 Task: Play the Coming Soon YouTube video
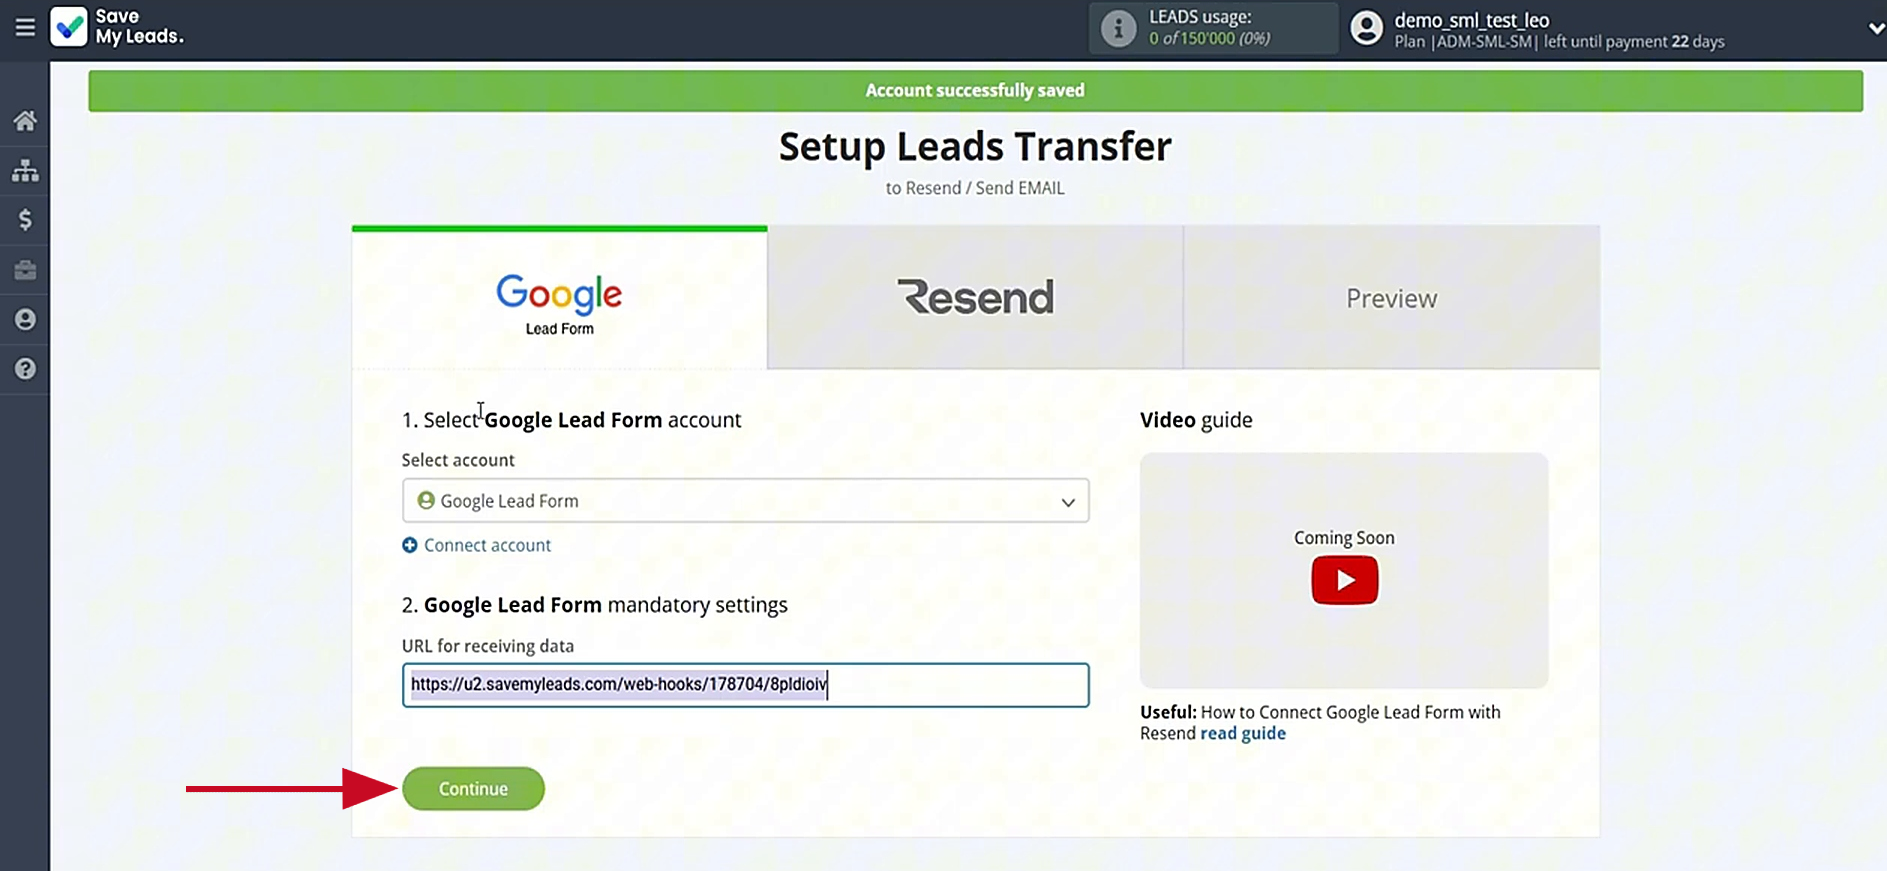point(1344,580)
